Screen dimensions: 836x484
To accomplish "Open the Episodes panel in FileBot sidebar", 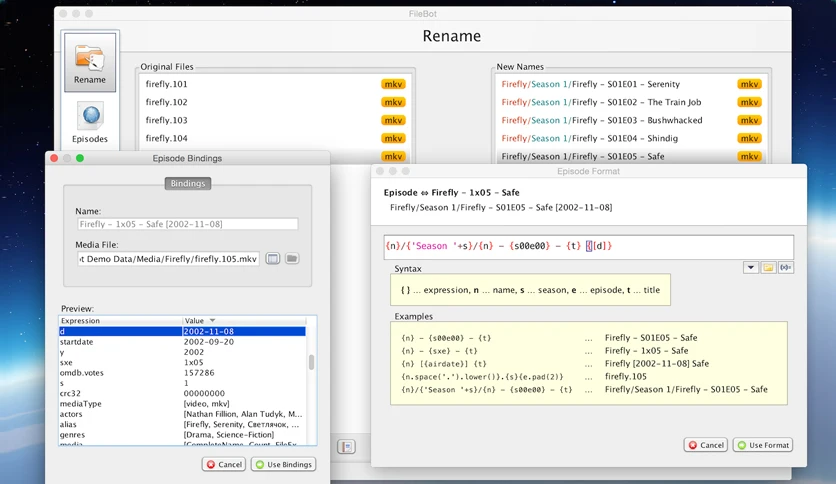I will 90,123.
